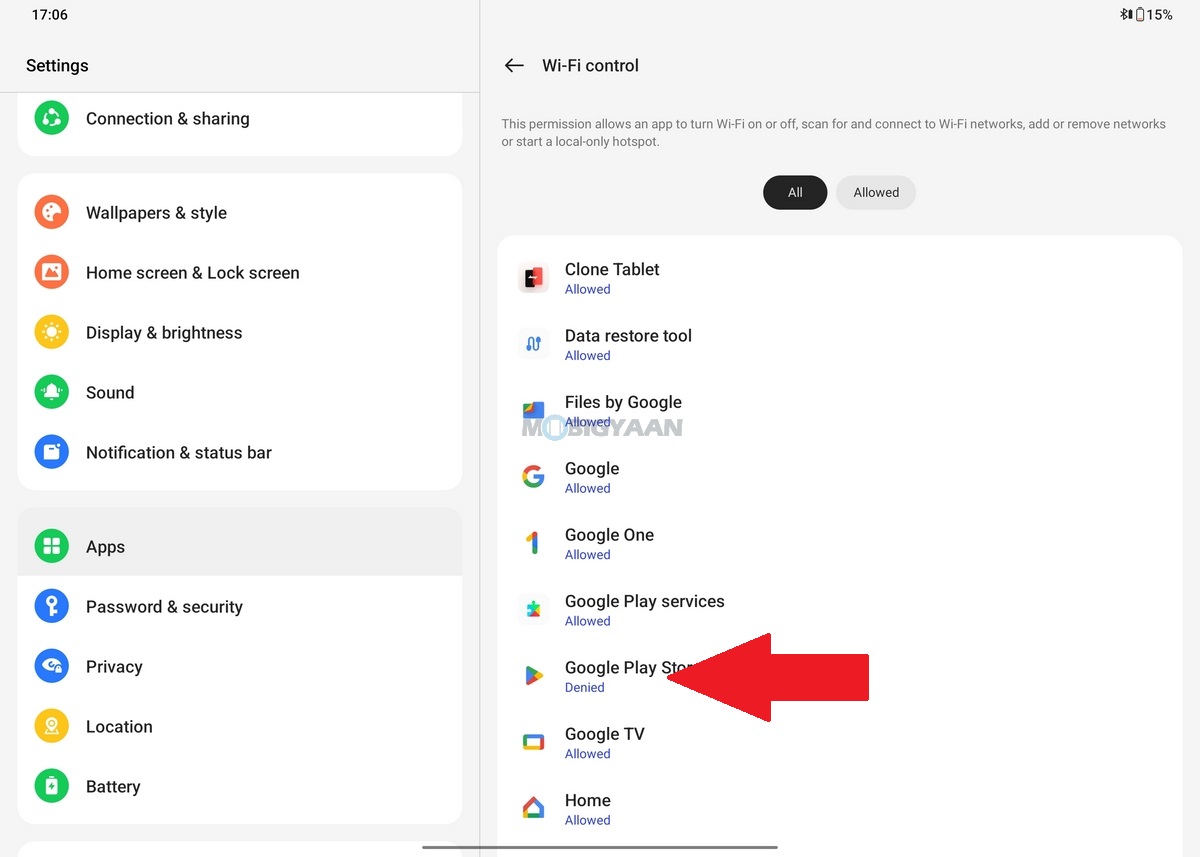Tap the Google Play services icon
The image size is (1200, 857).
pyautogui.click(x=533, y=610)
